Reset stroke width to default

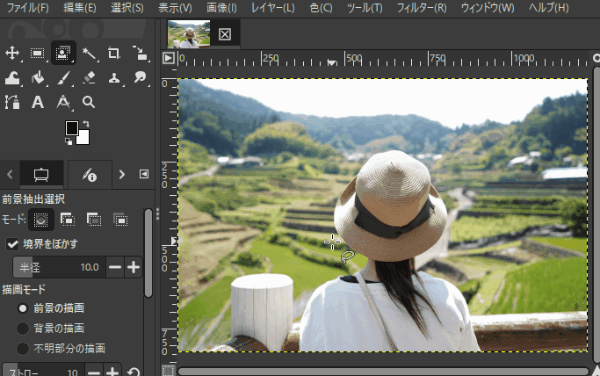tap(134, 372)
